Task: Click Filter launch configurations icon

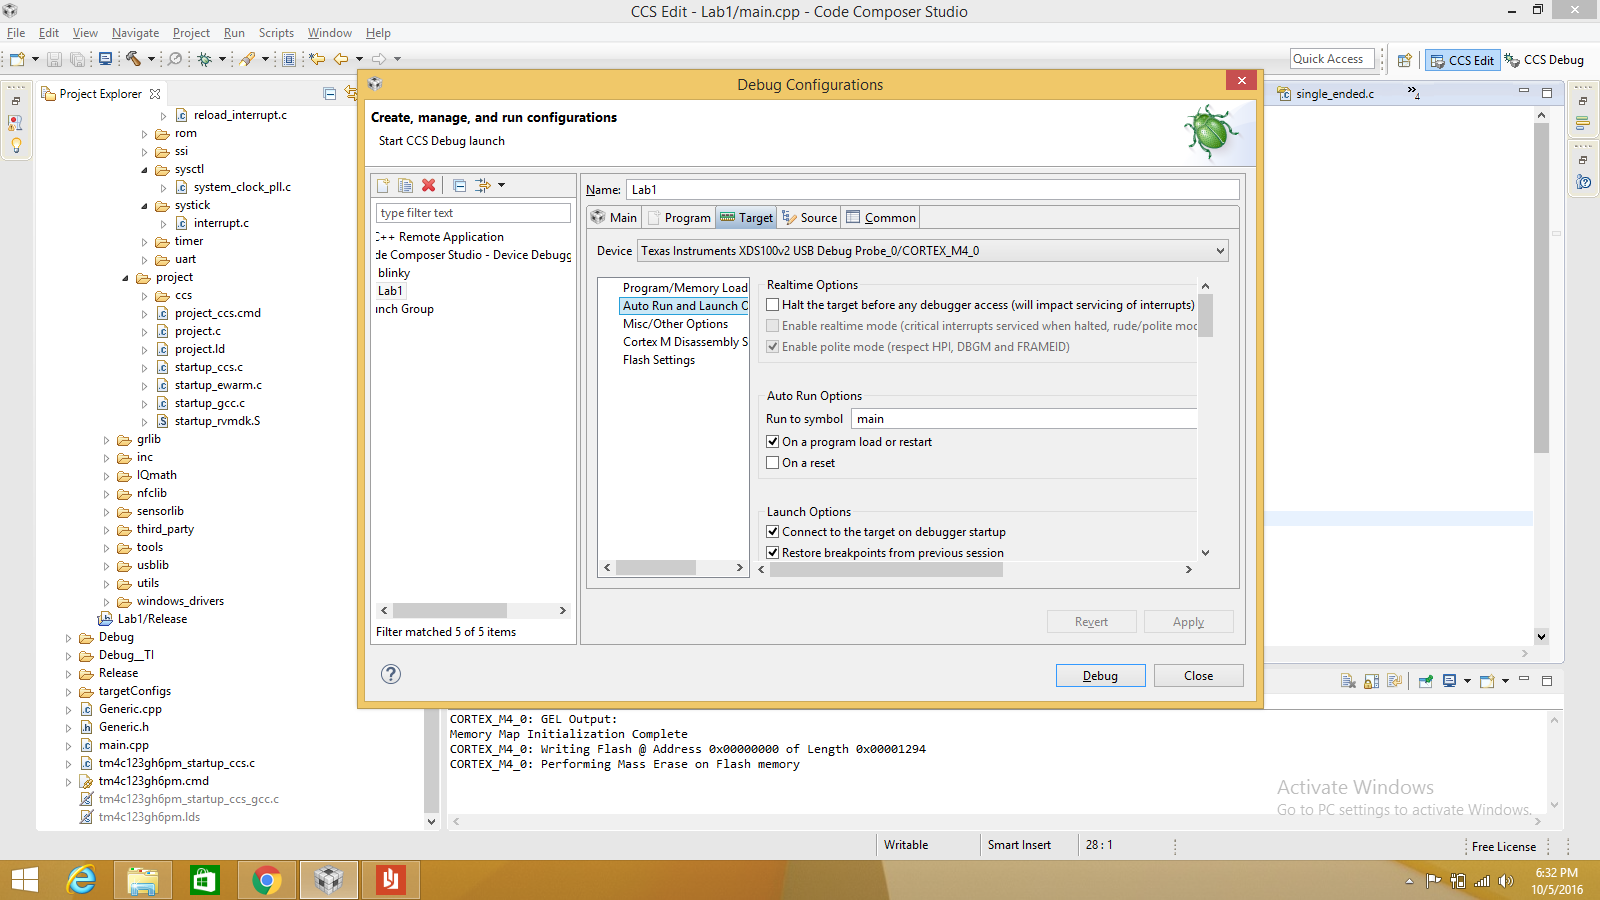Action: 482,185
